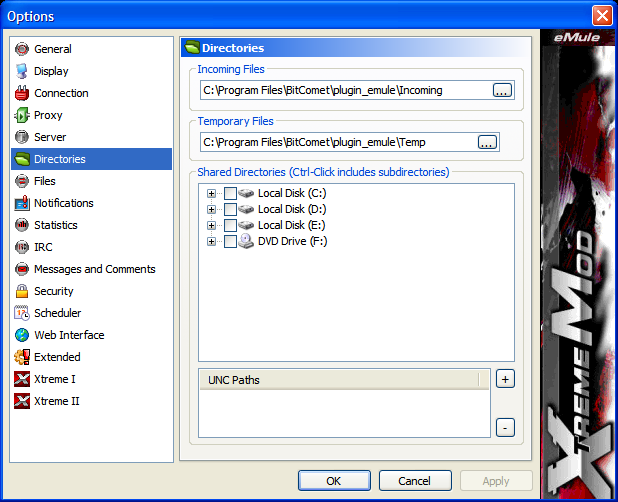
Task: Click the General category icon
Action: point(22,49)
